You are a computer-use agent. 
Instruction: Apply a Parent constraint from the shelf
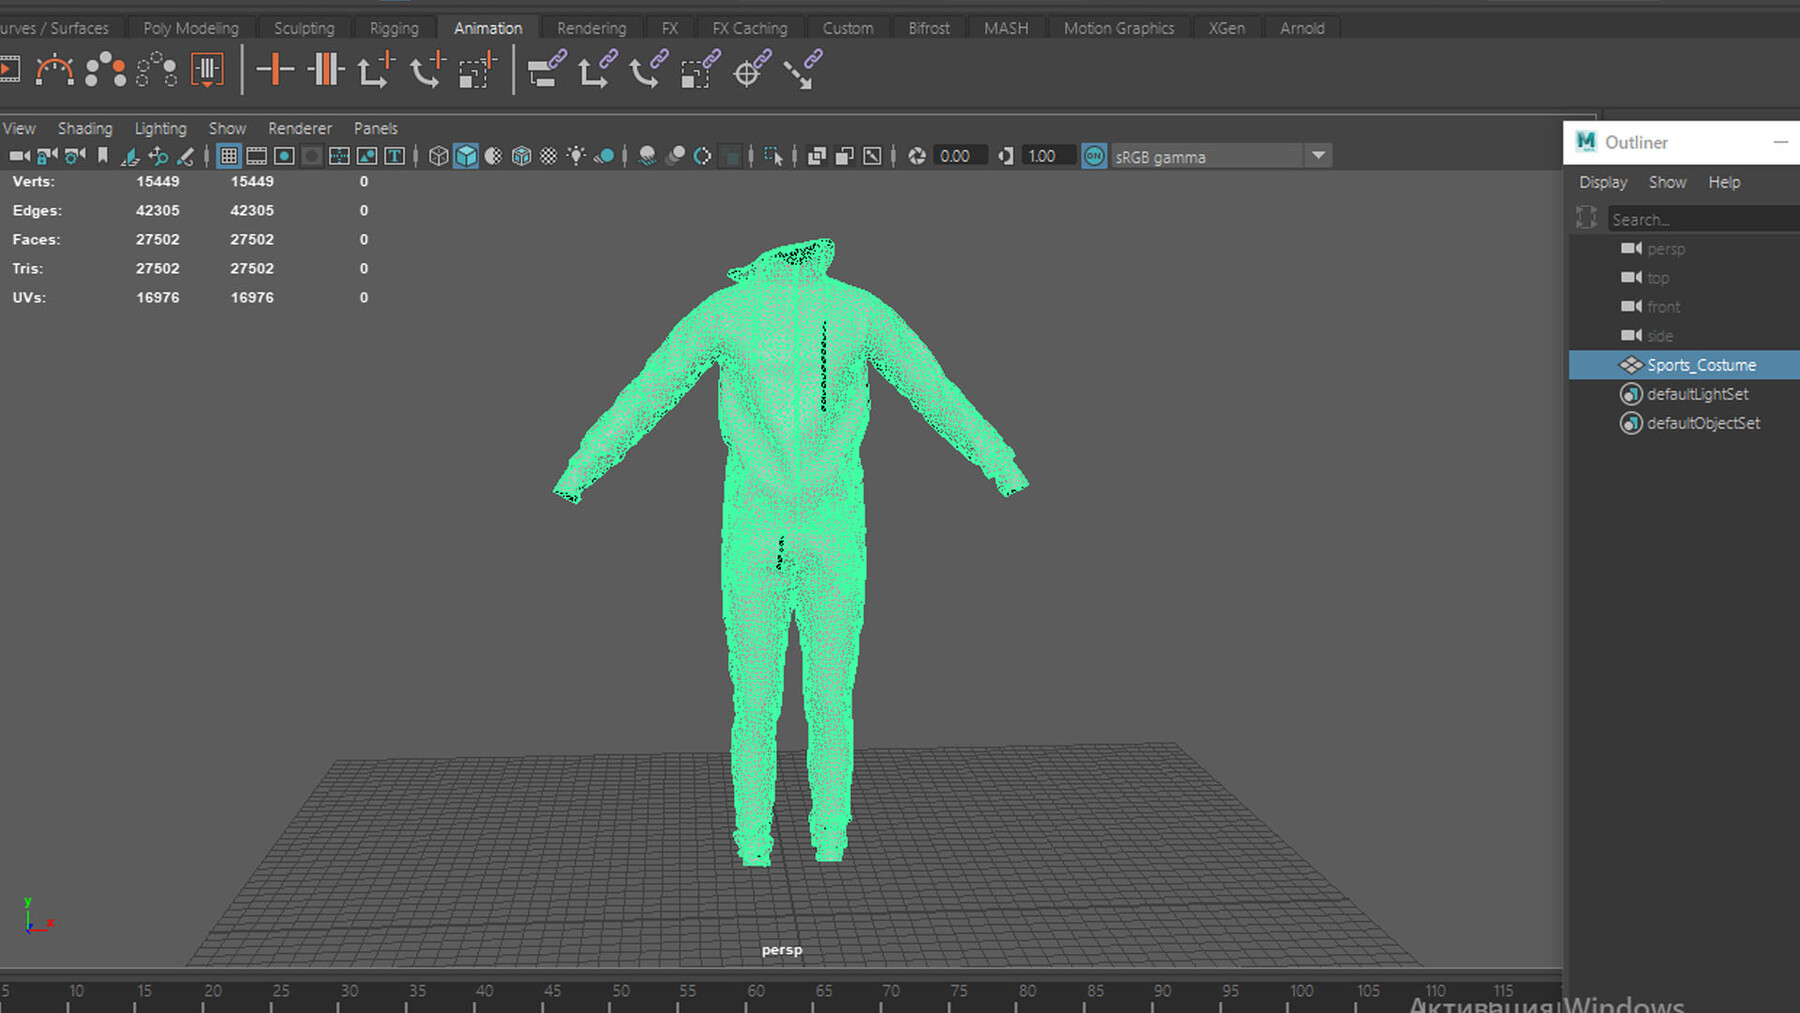pos(546,70)
